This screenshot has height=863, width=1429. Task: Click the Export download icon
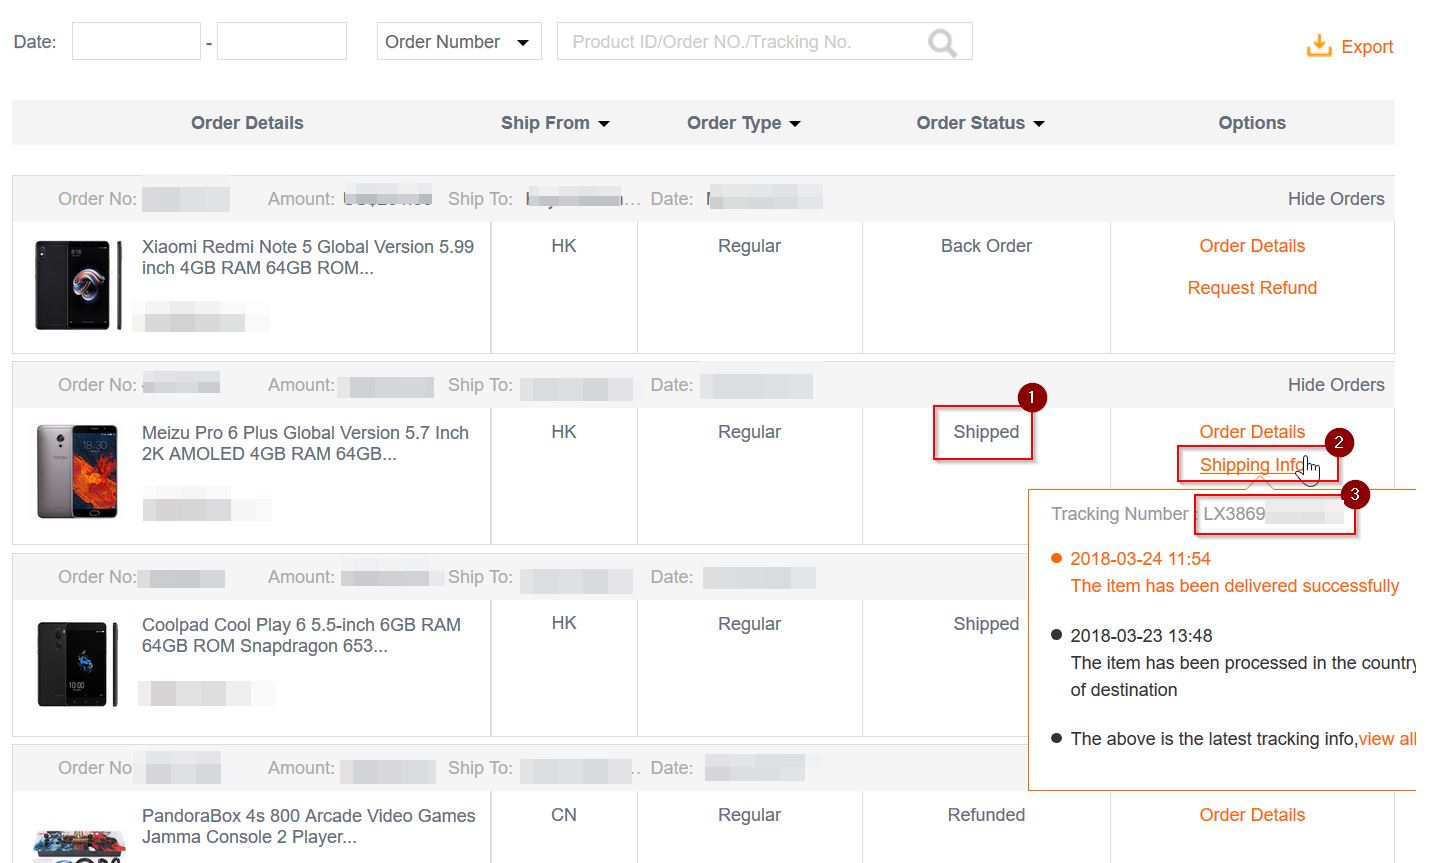pyautogui.click(x=1319, y=46)
